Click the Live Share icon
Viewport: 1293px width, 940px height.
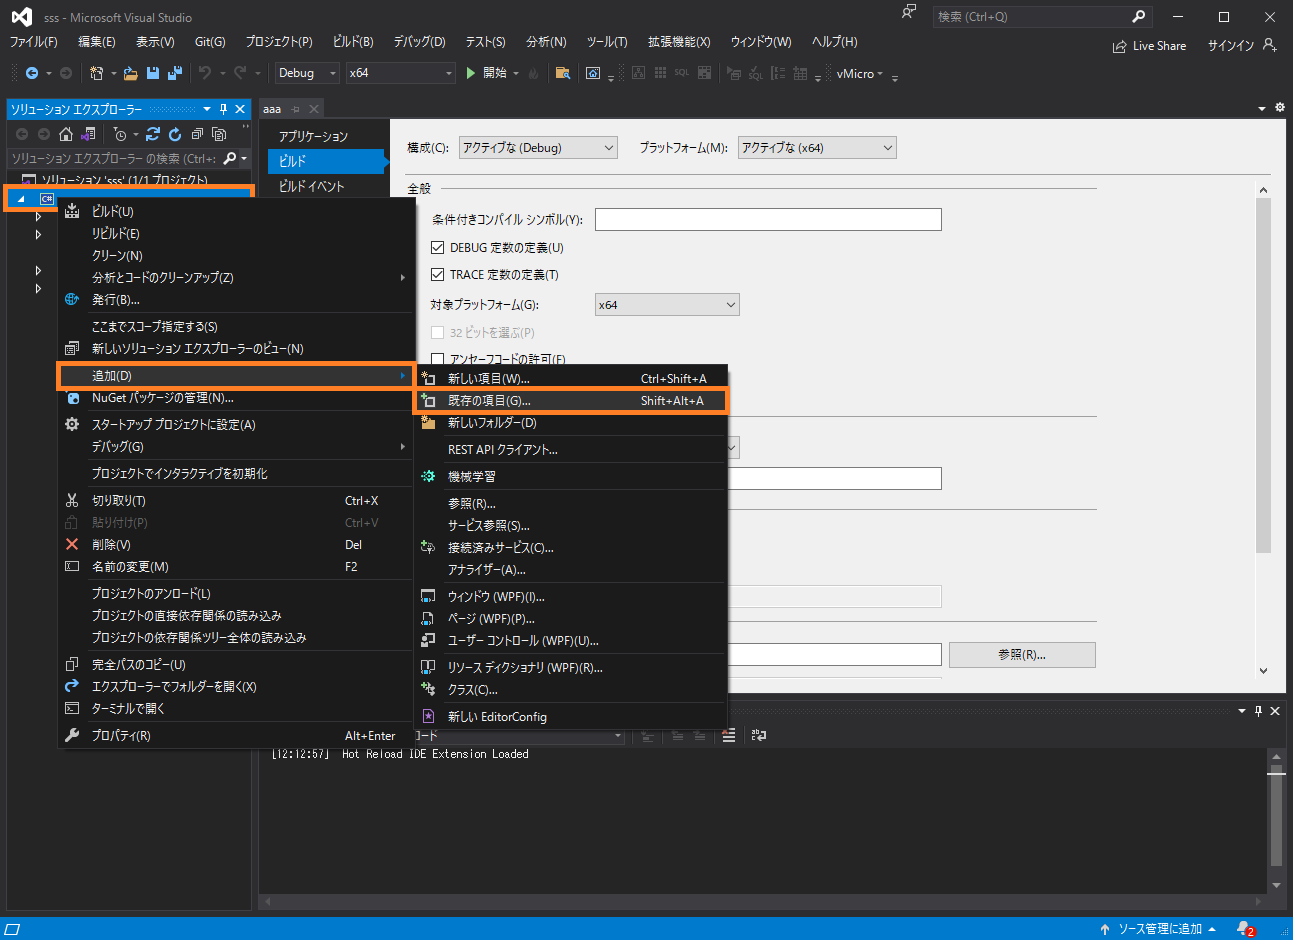1119,46
